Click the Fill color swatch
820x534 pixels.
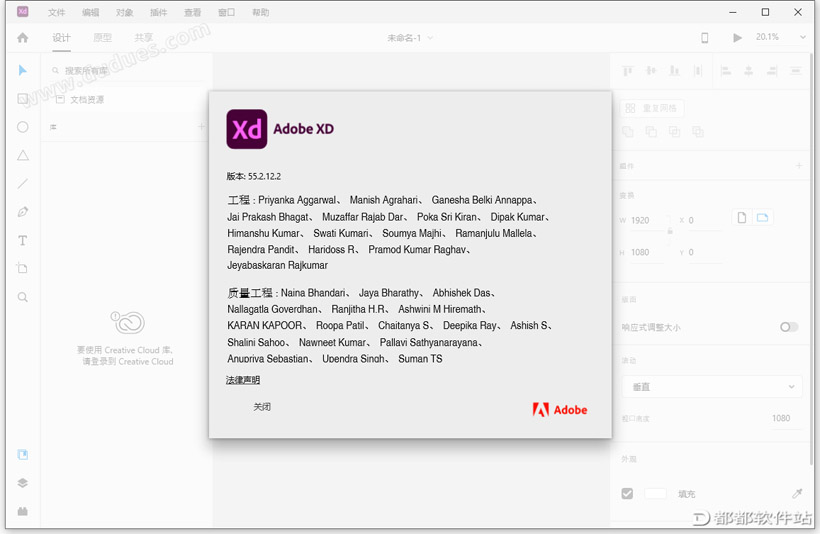(x=655, y=493)
